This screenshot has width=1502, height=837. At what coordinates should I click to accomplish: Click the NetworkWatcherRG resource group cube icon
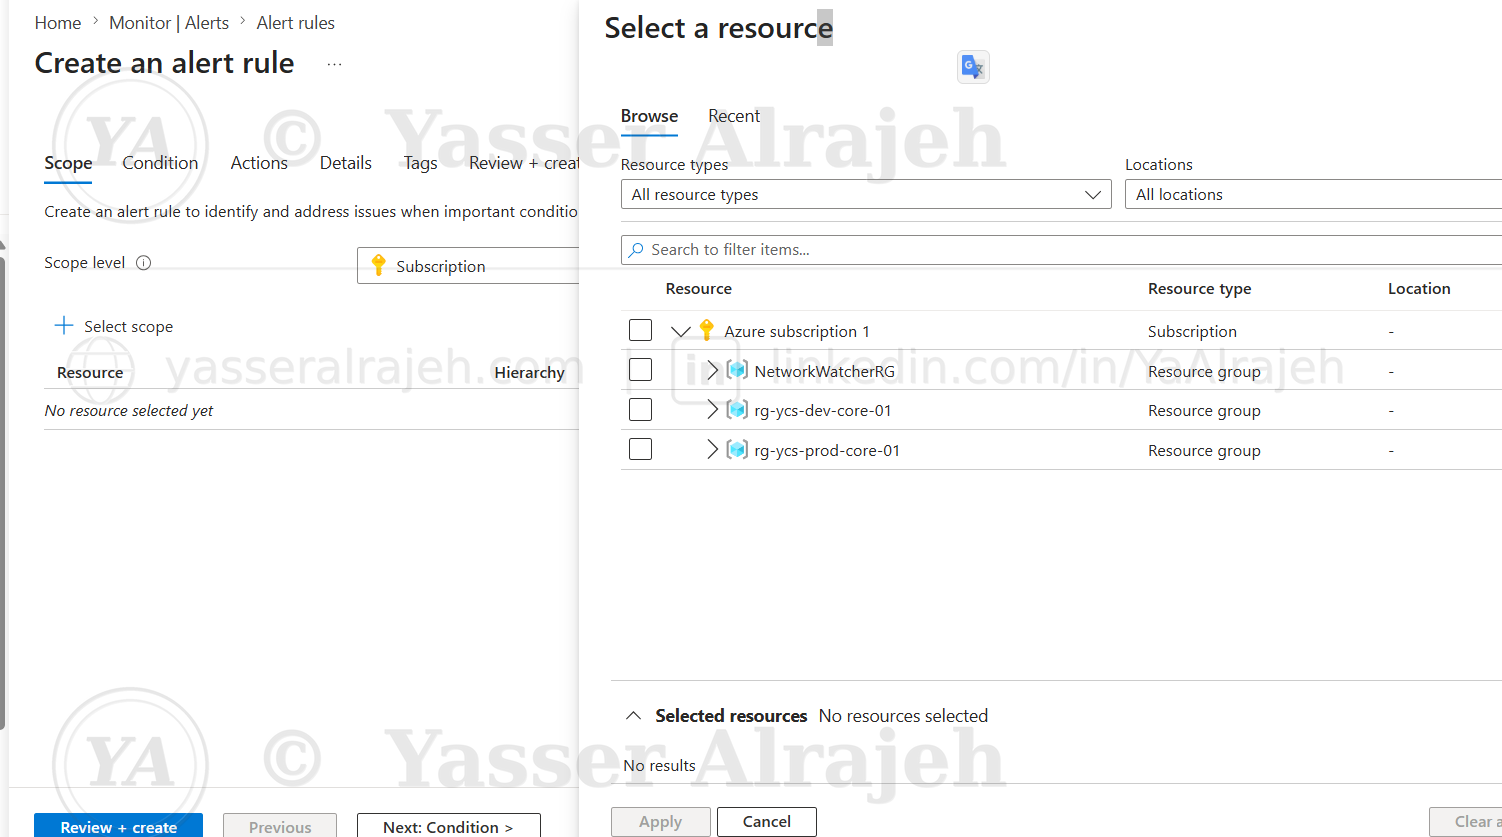point(737,371)
